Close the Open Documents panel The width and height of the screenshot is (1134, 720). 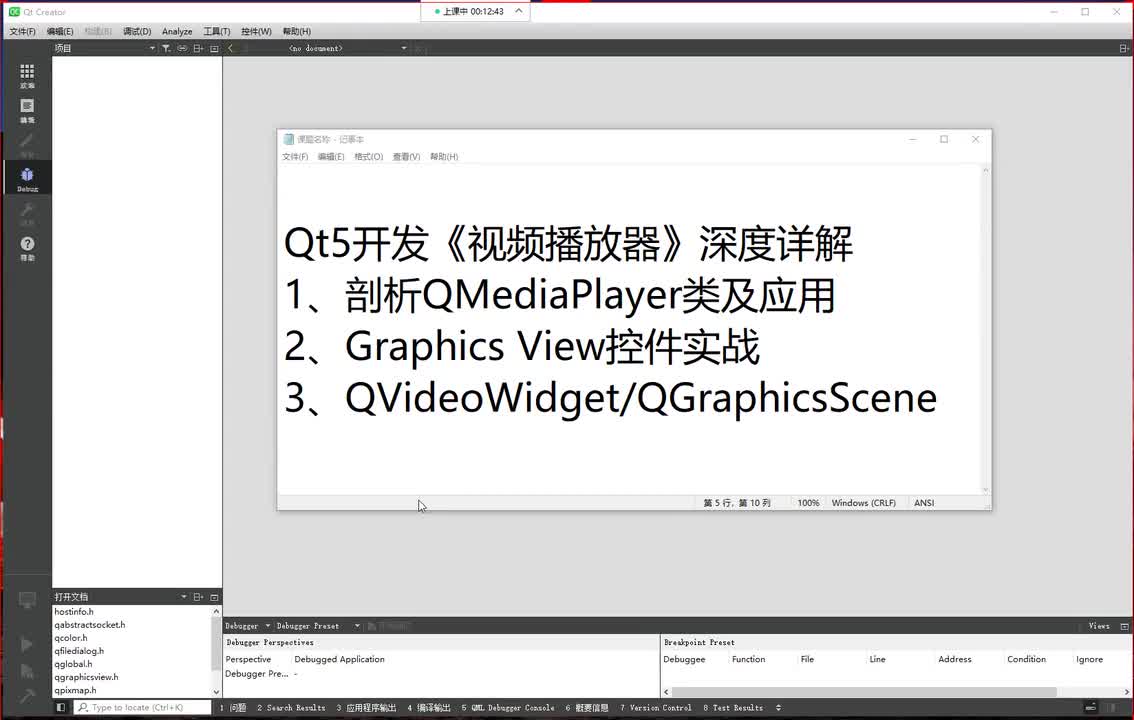point(214,597)
